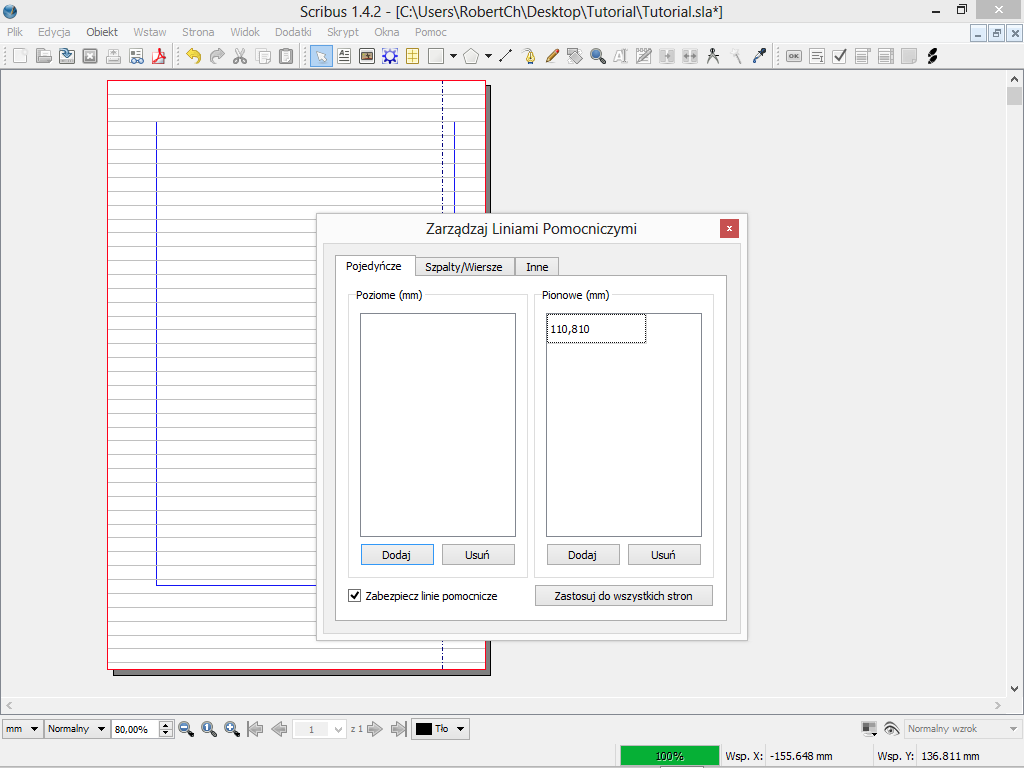
Task: Open the shape tool dropdown arrow
Action: pyautogui.click(x=453, y=56)
